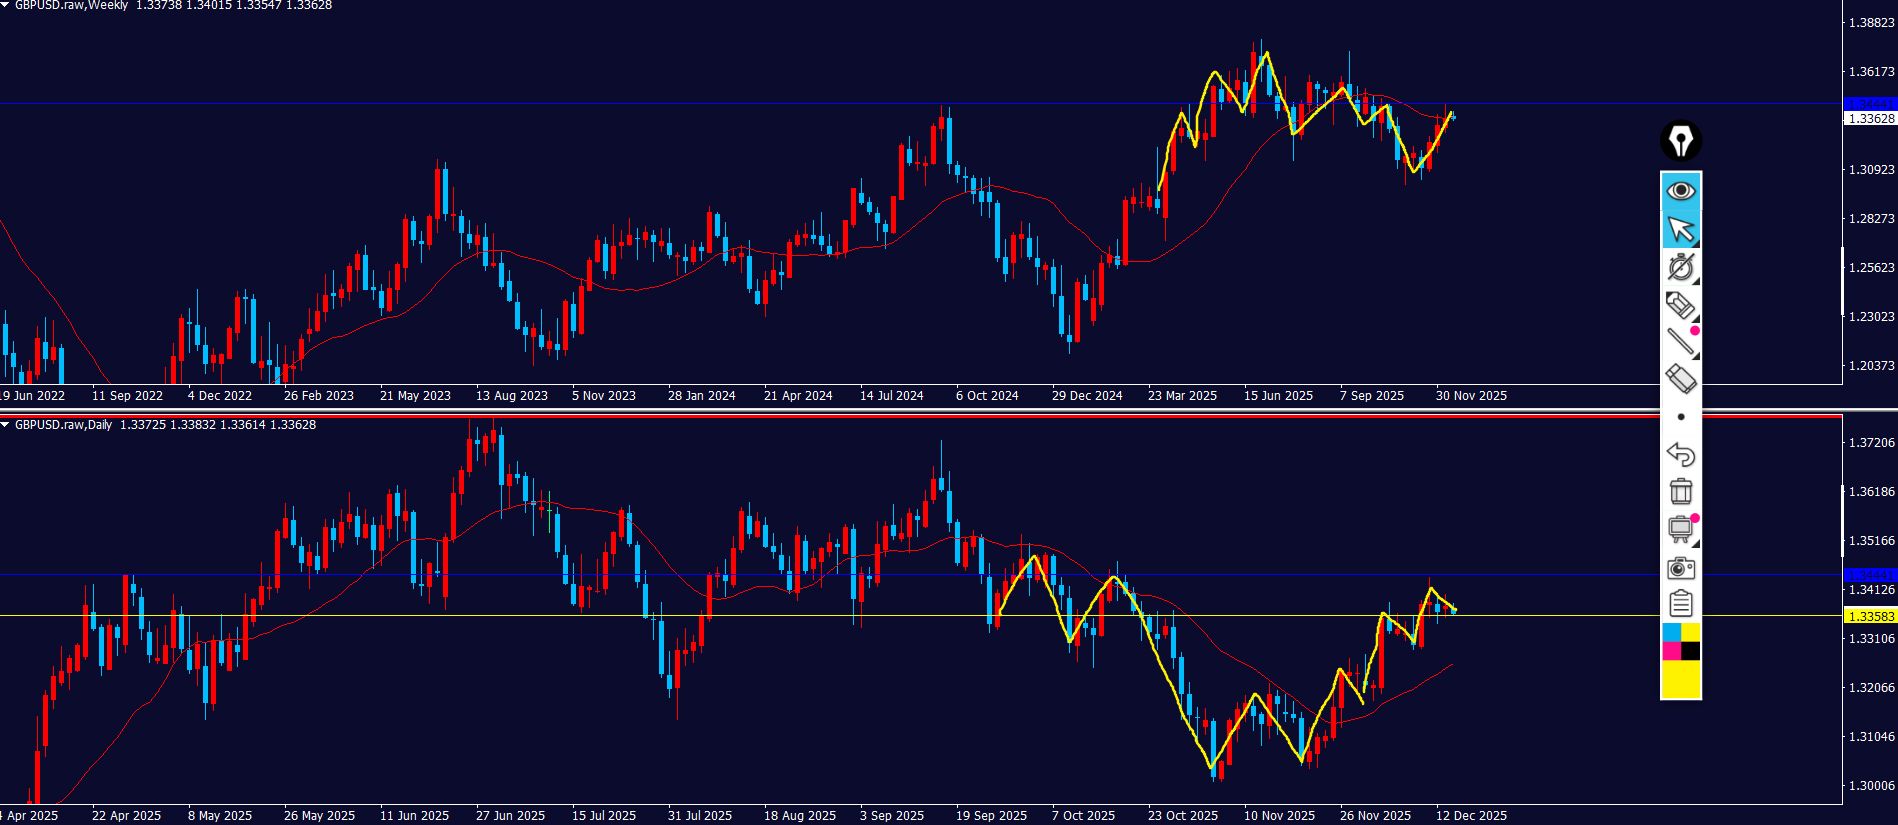Toggle ink visibility with the eye icon
The width and height of the screenshot is (1898, 825).
click(x=1680, y=190)
